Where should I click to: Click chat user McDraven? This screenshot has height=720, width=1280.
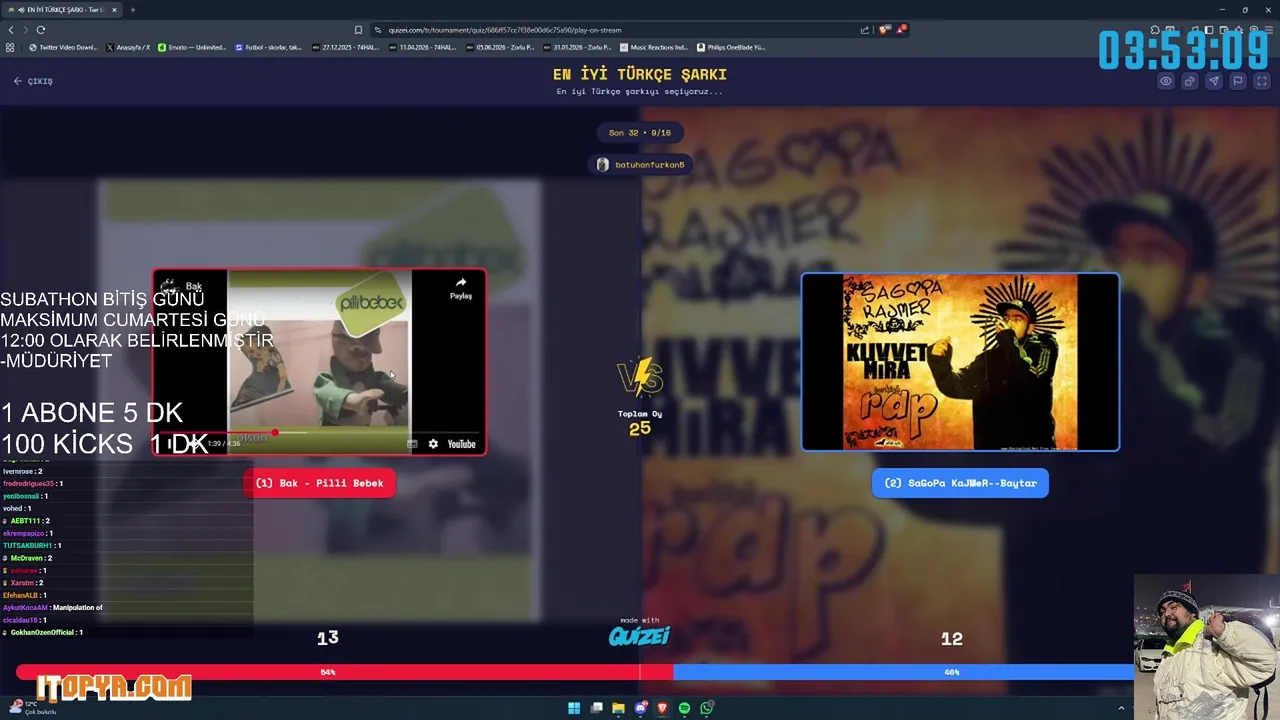click(x=26, y=558)
